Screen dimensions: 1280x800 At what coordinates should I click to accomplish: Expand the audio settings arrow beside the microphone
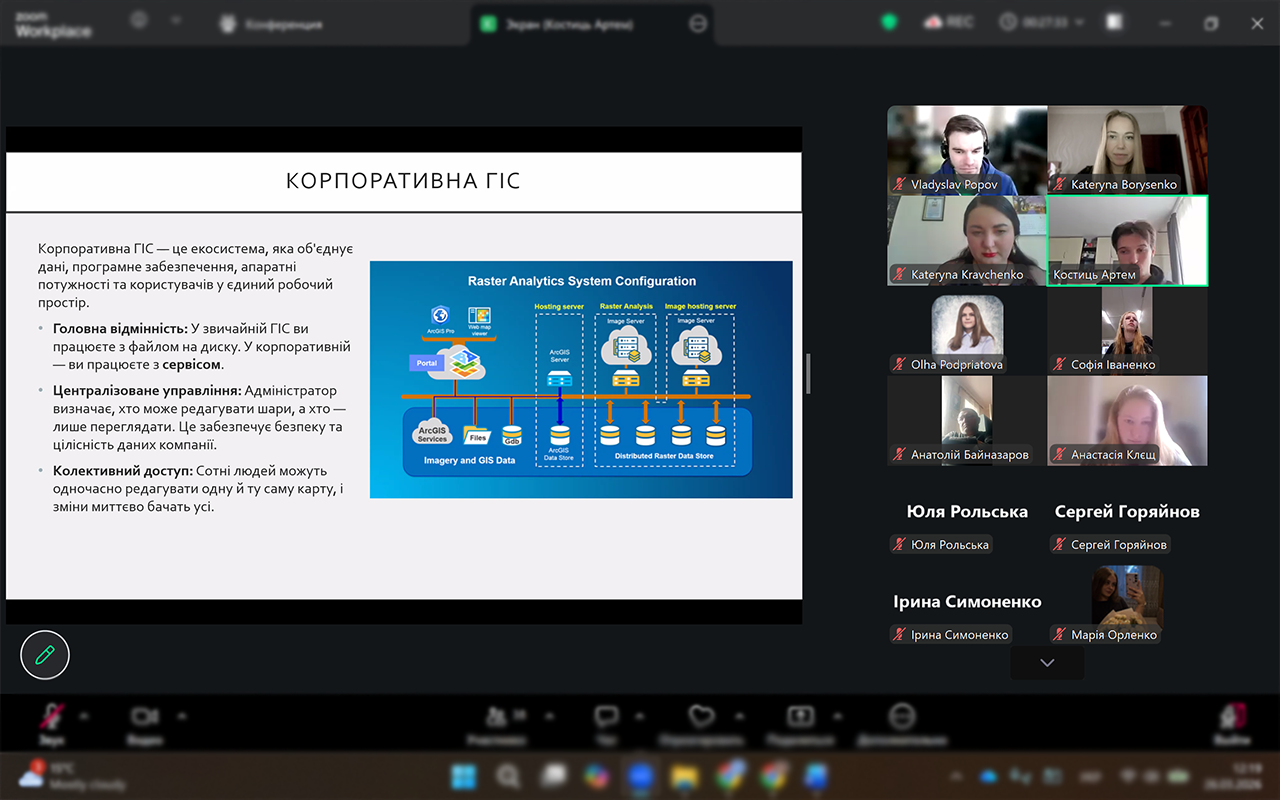(x=84, y=716)
